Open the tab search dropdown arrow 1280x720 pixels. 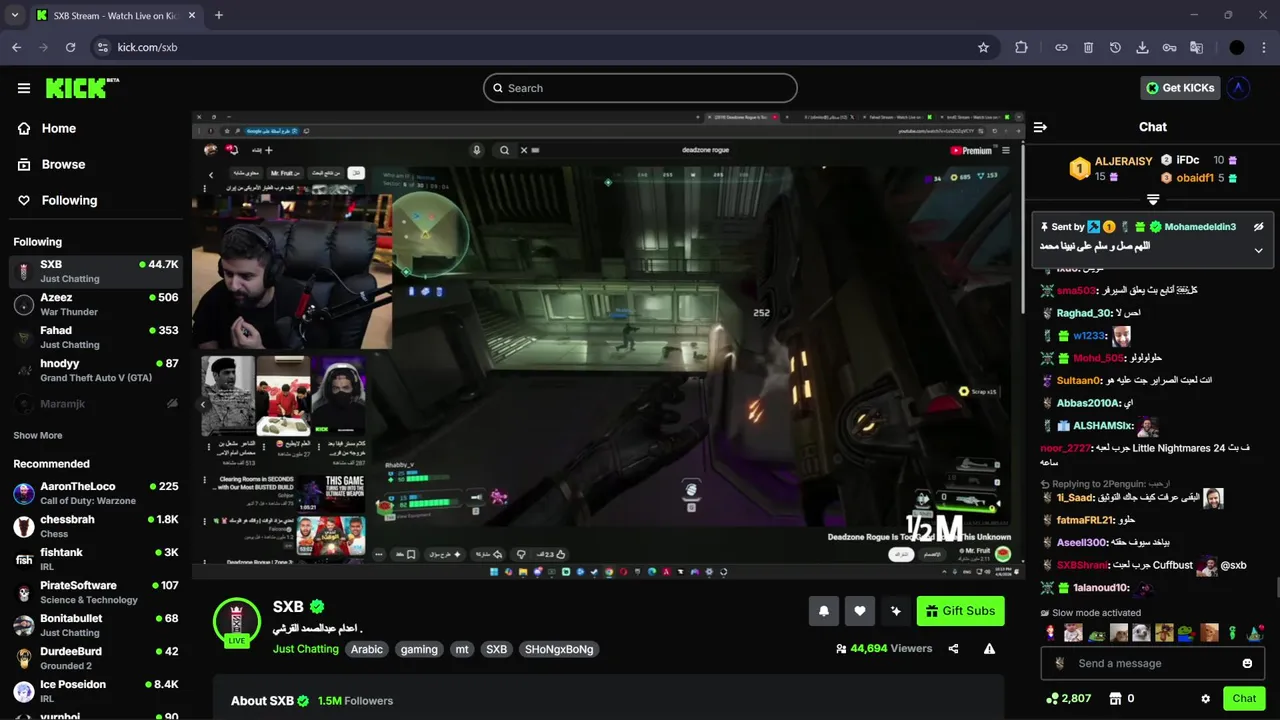(x=14, y=15)
